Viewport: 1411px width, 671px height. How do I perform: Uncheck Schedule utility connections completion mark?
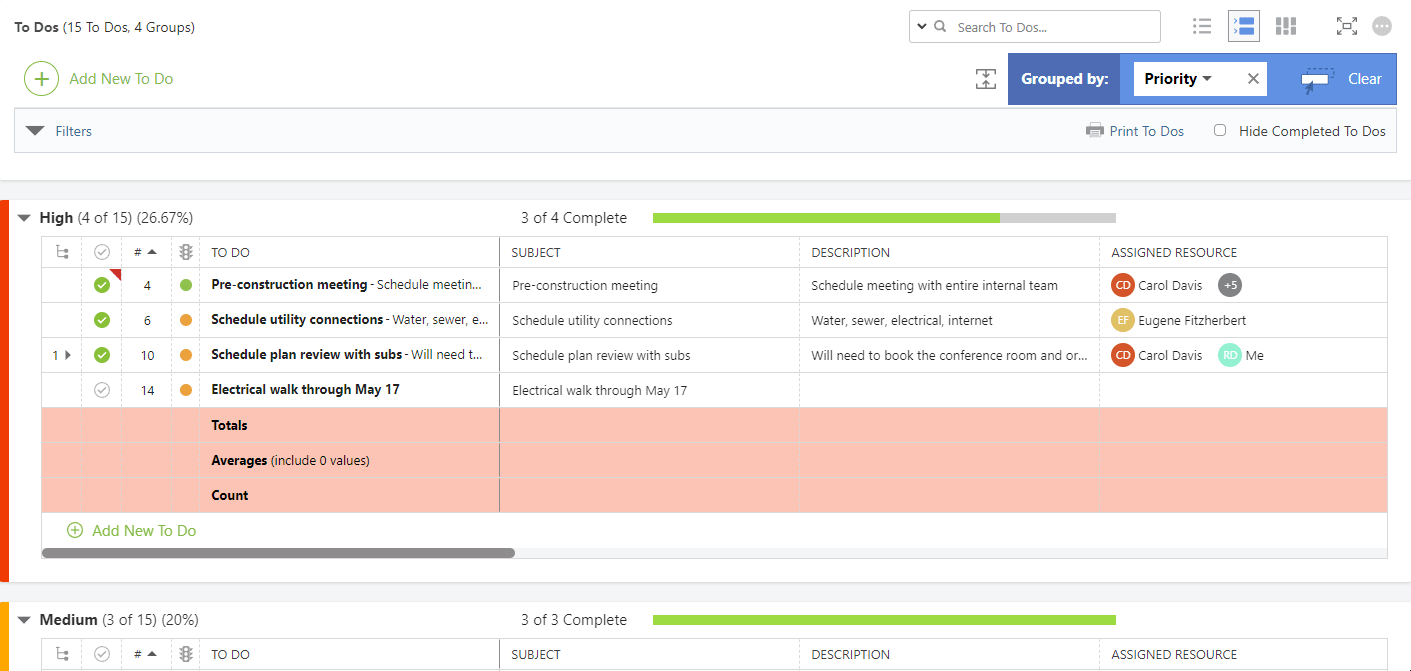(x=102, y=320)
